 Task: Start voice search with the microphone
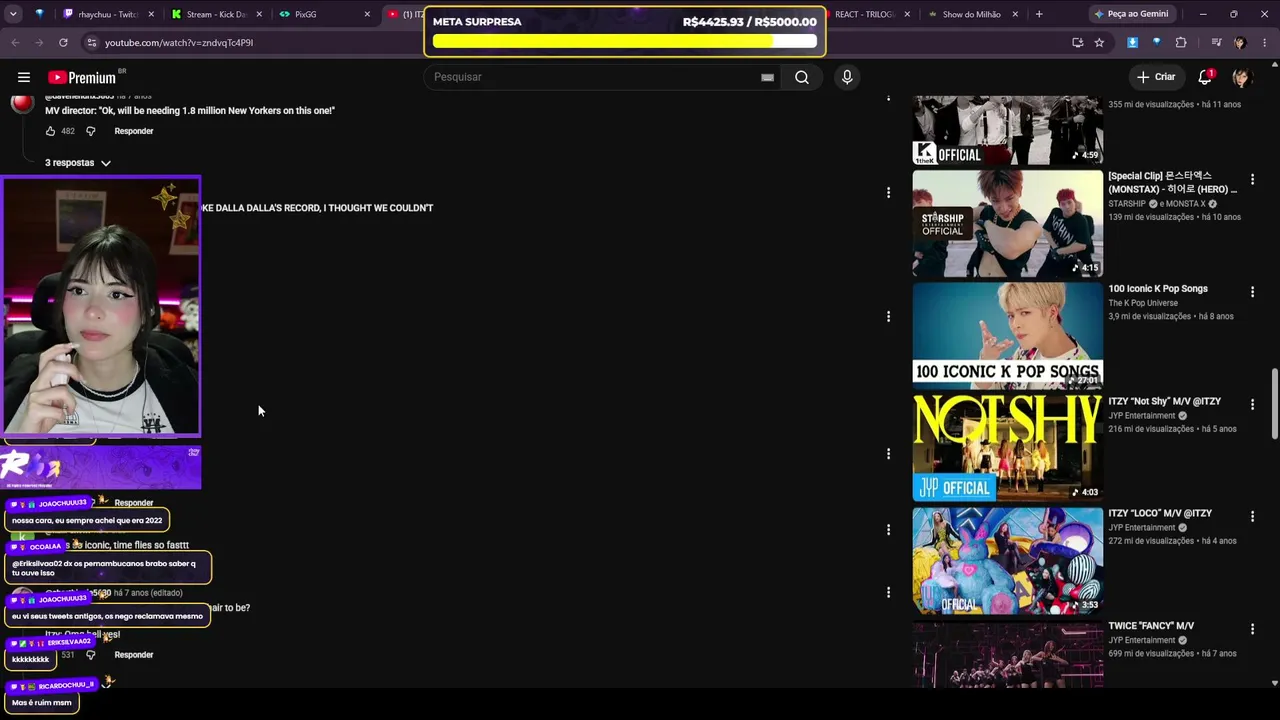click(847, 77)
